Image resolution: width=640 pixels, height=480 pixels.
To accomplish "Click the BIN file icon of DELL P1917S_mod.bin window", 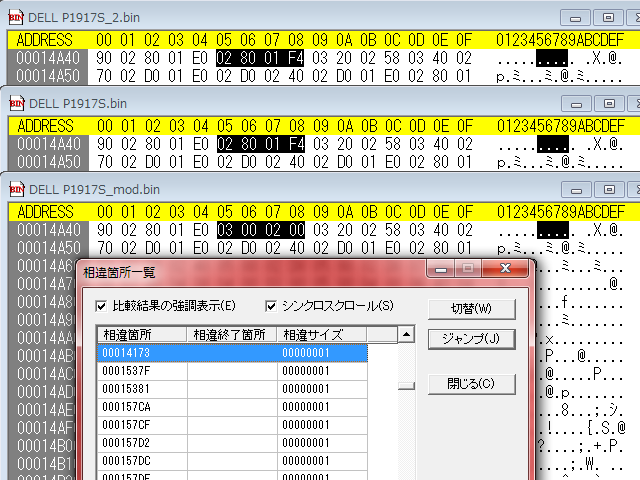I will 17,189.
